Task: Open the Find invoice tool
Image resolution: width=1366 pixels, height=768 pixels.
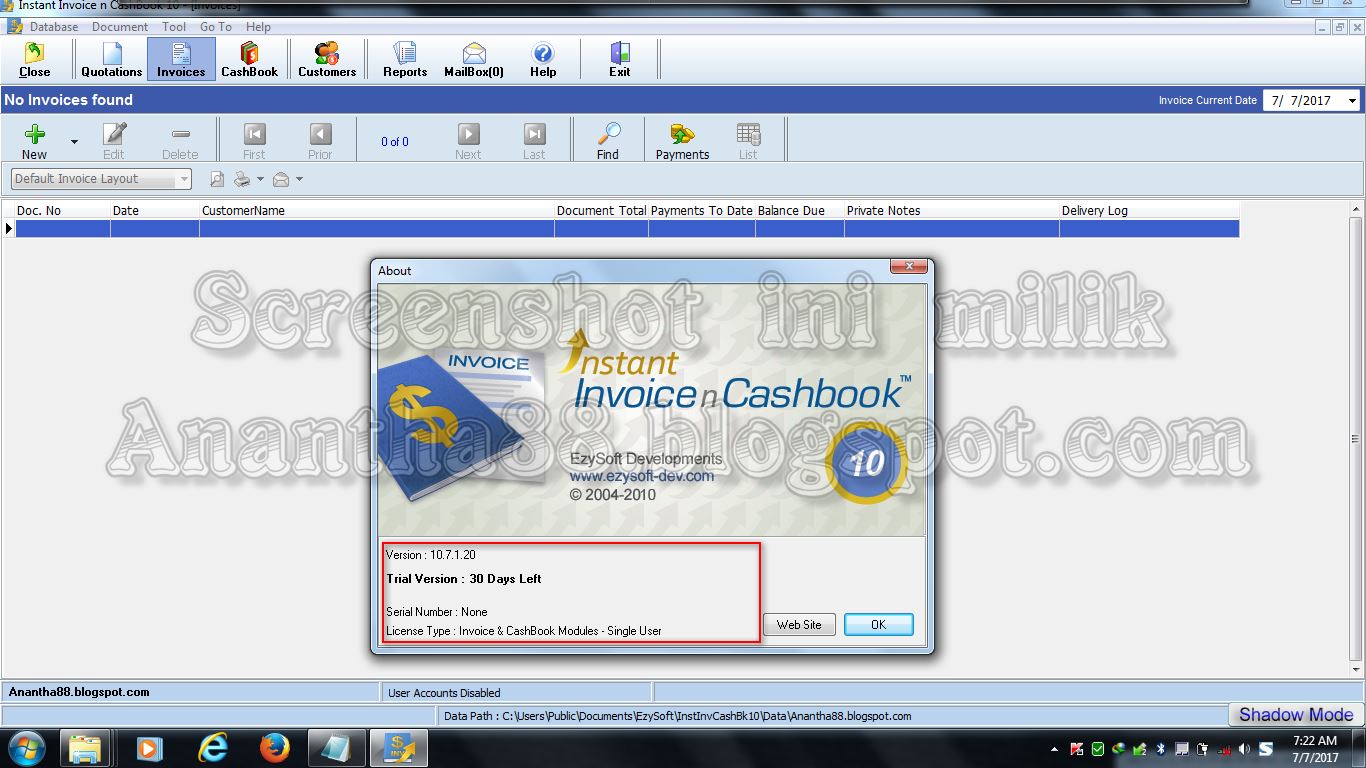Action: tap(608, 141)
